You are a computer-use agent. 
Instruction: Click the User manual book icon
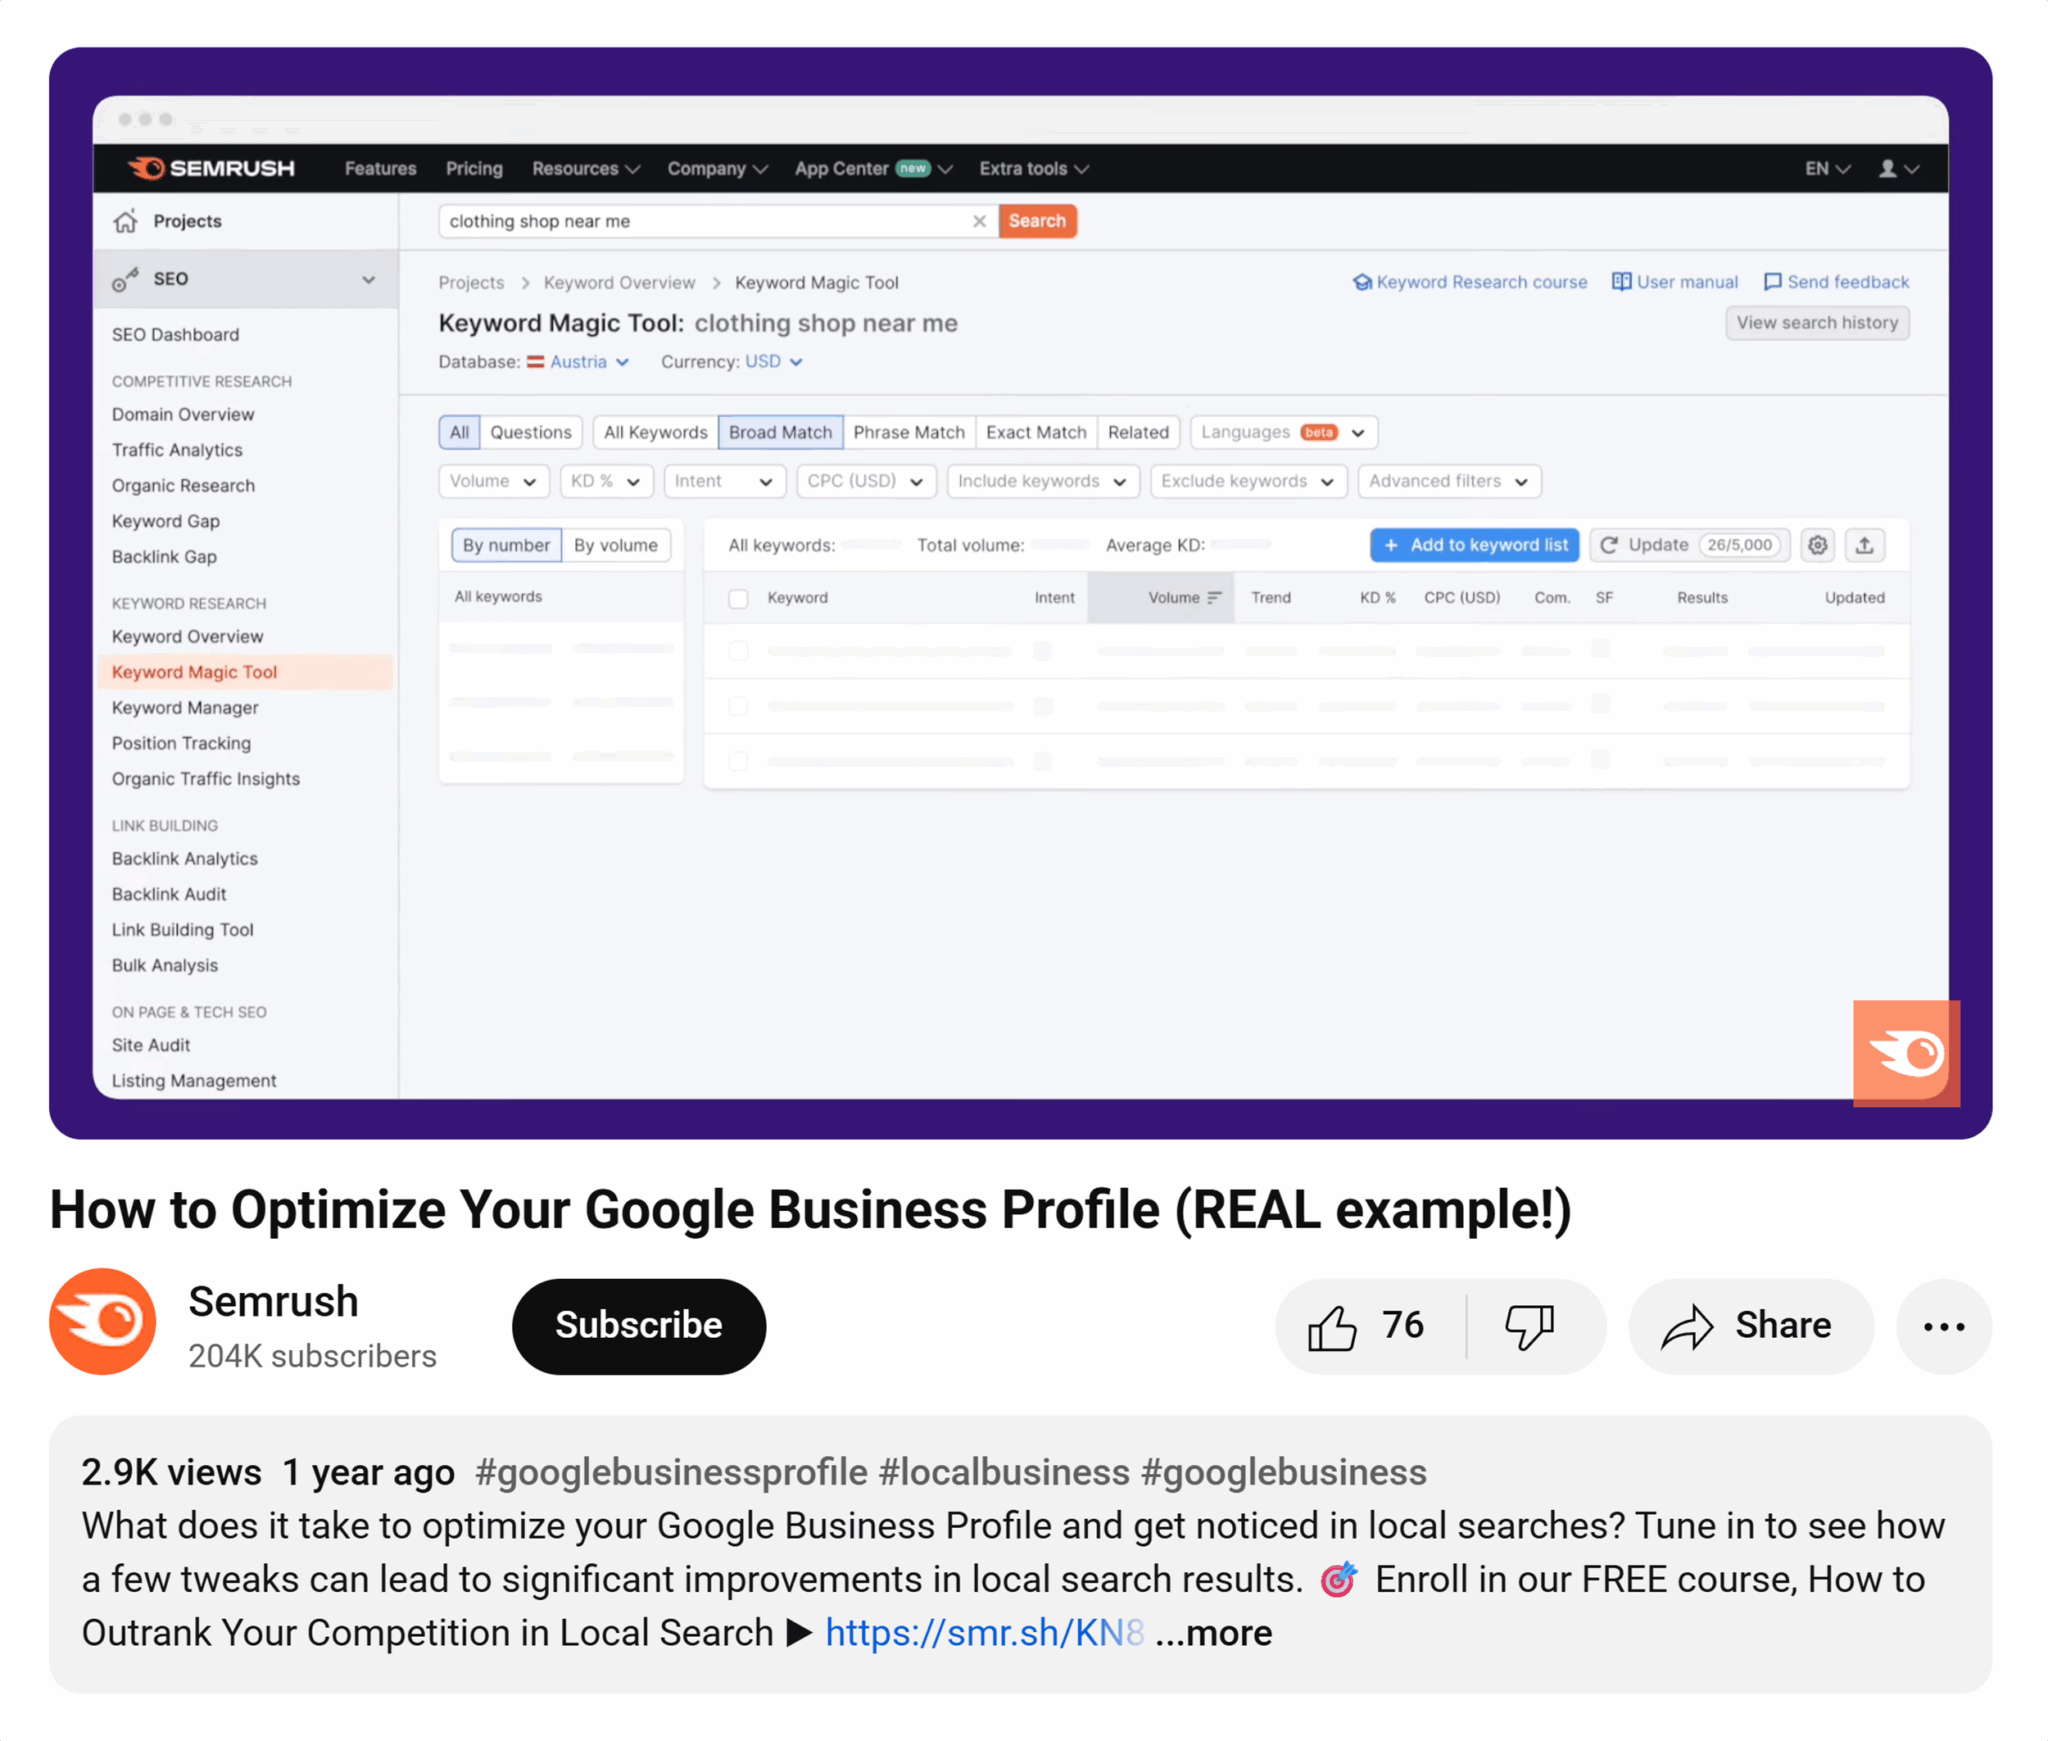tap(1621, 282)
